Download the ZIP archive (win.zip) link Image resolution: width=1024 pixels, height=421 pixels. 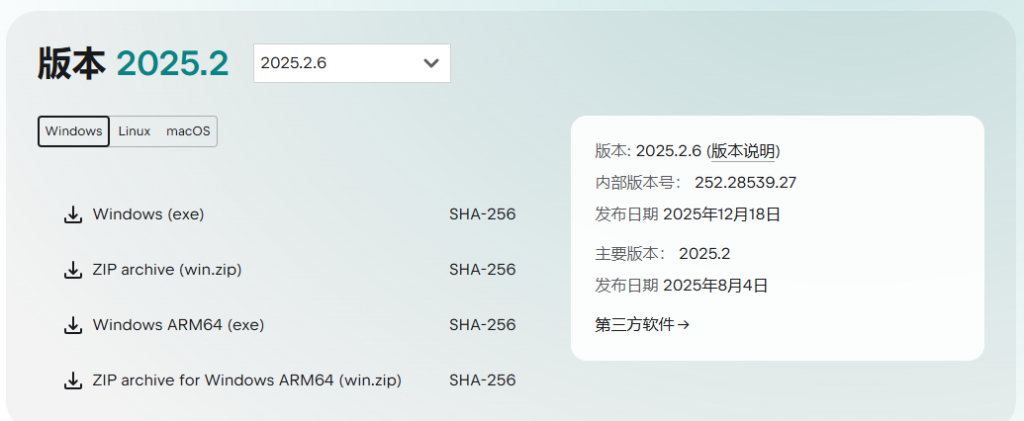[167, 269]
